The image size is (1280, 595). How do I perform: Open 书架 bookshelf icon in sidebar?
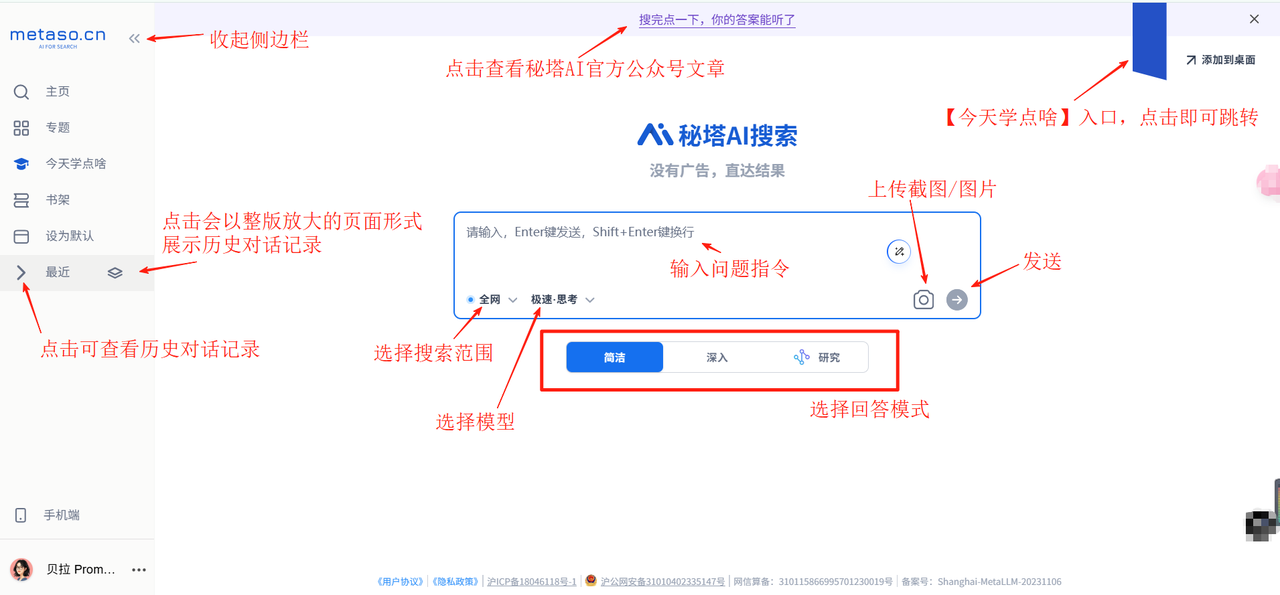coord(21,200)
